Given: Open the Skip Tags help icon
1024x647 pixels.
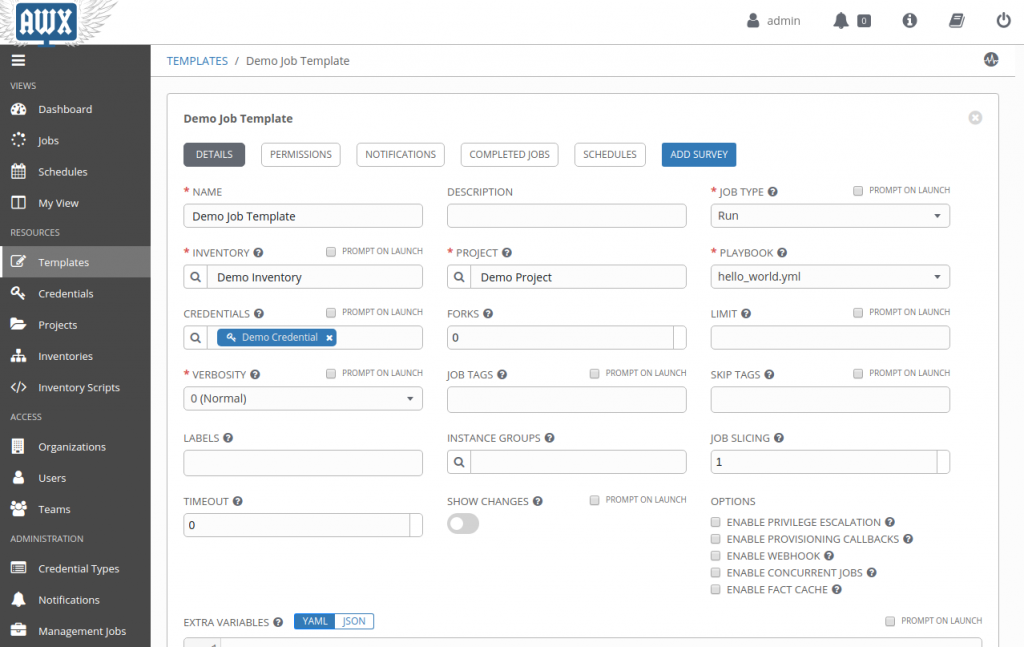Looking at the screenshot, I should coord(769,374).
